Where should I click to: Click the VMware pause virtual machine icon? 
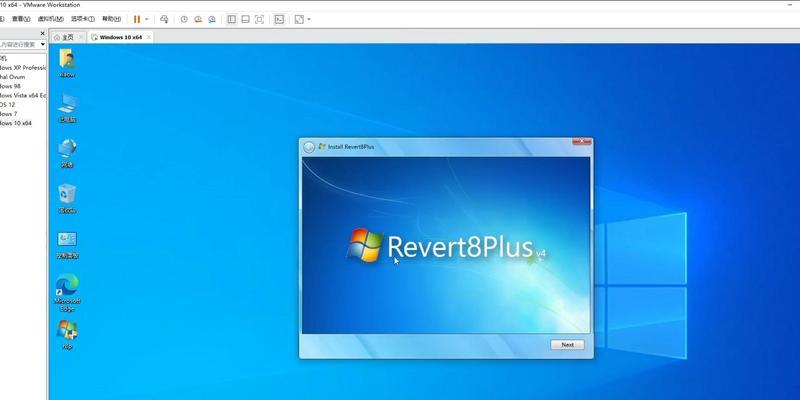pos(137,19)
